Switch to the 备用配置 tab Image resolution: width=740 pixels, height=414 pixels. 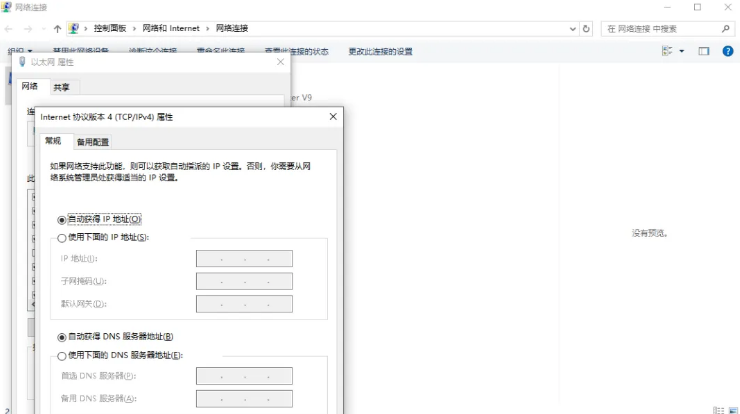point(93,142)
